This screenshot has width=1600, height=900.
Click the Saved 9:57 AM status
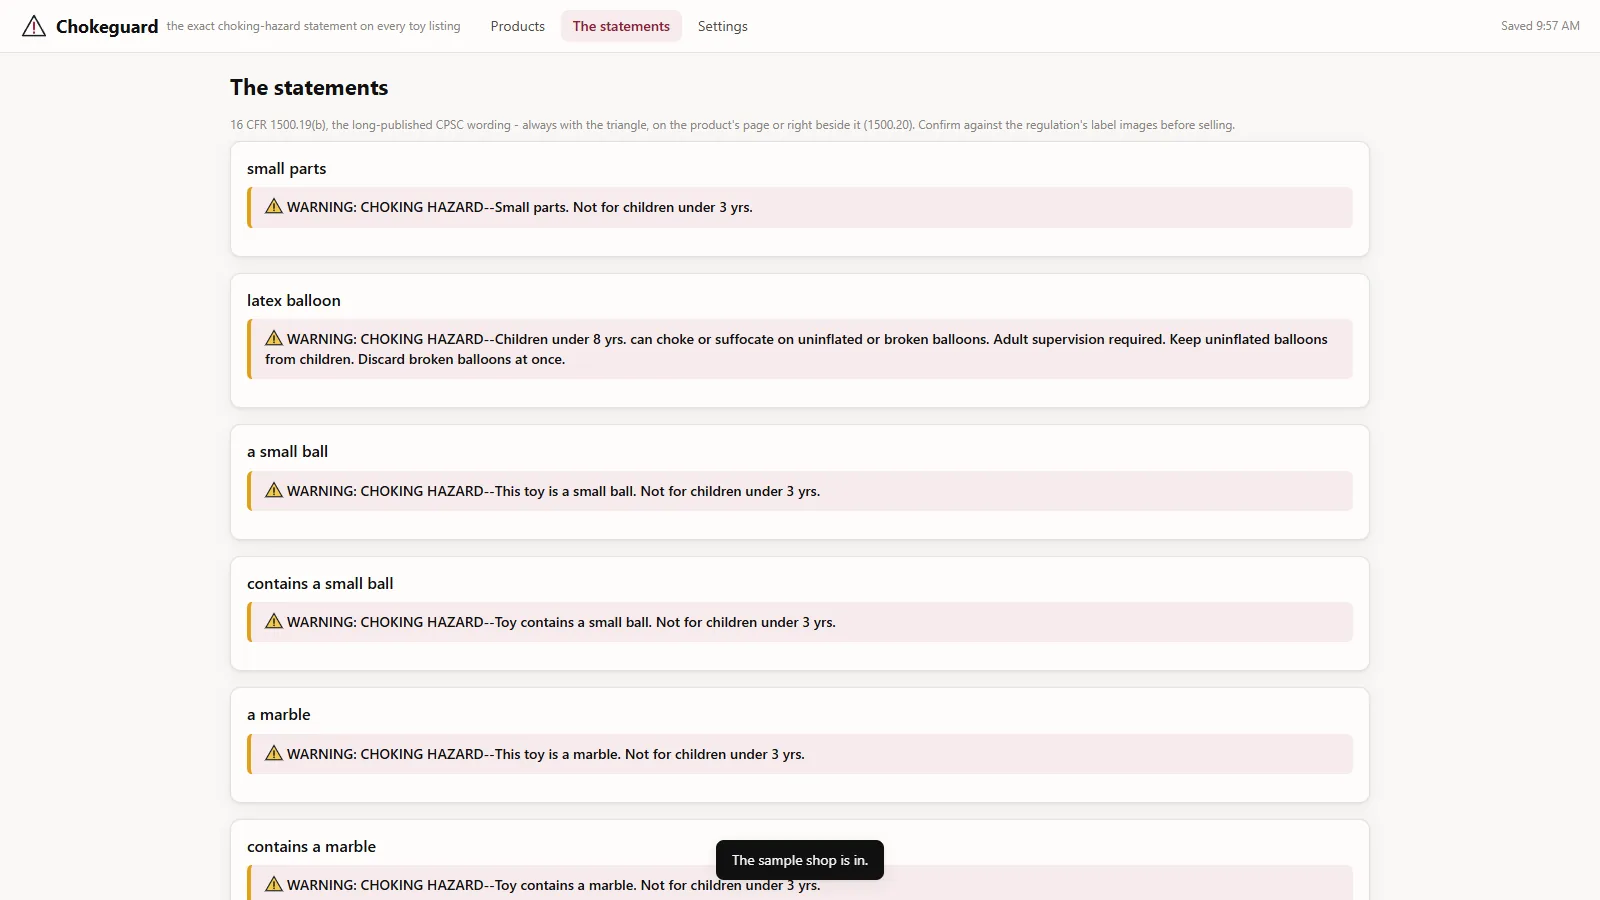pos(1540,26)
